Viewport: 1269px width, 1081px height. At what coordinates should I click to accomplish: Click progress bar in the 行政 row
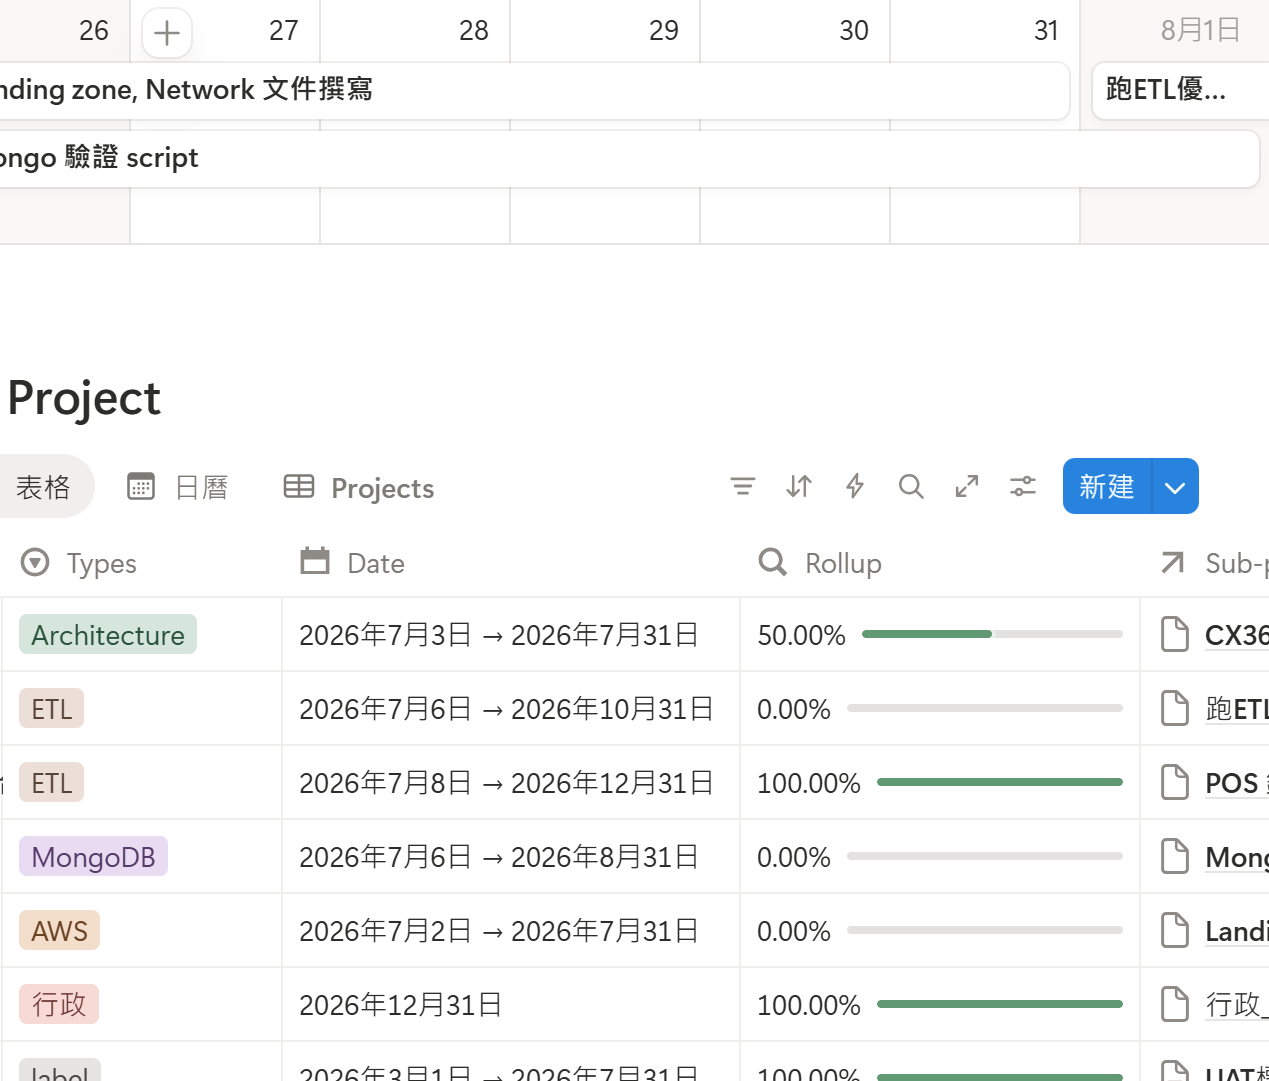click(1000, 1004)
